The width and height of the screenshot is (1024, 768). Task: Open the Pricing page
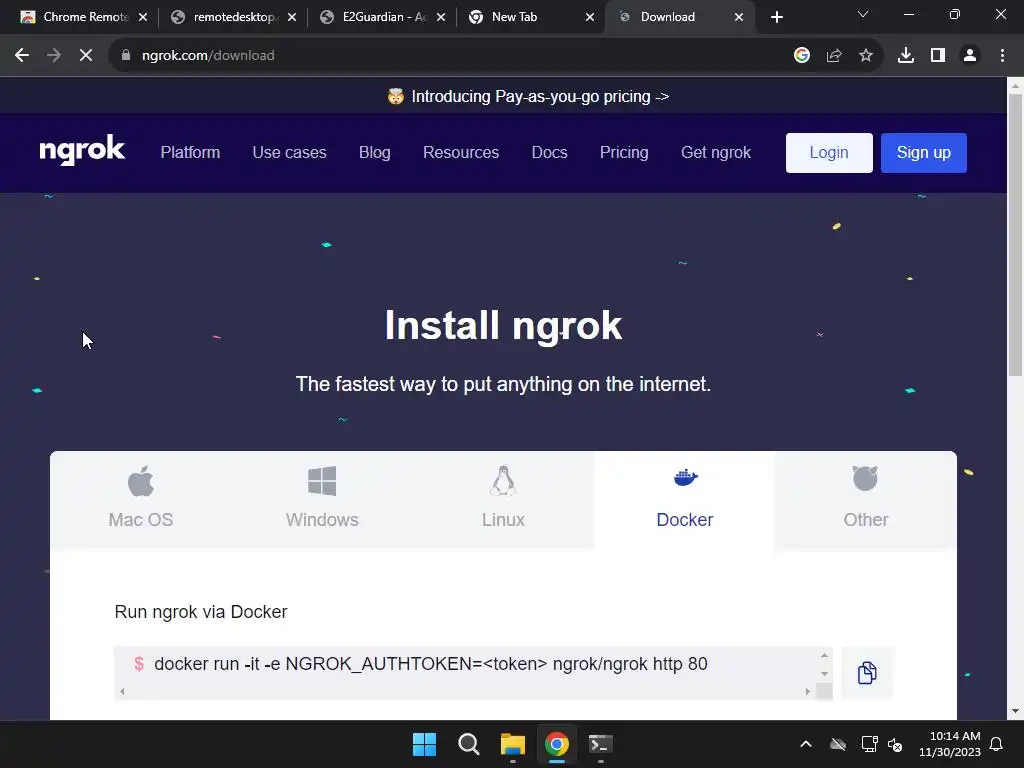coord(624,152)
